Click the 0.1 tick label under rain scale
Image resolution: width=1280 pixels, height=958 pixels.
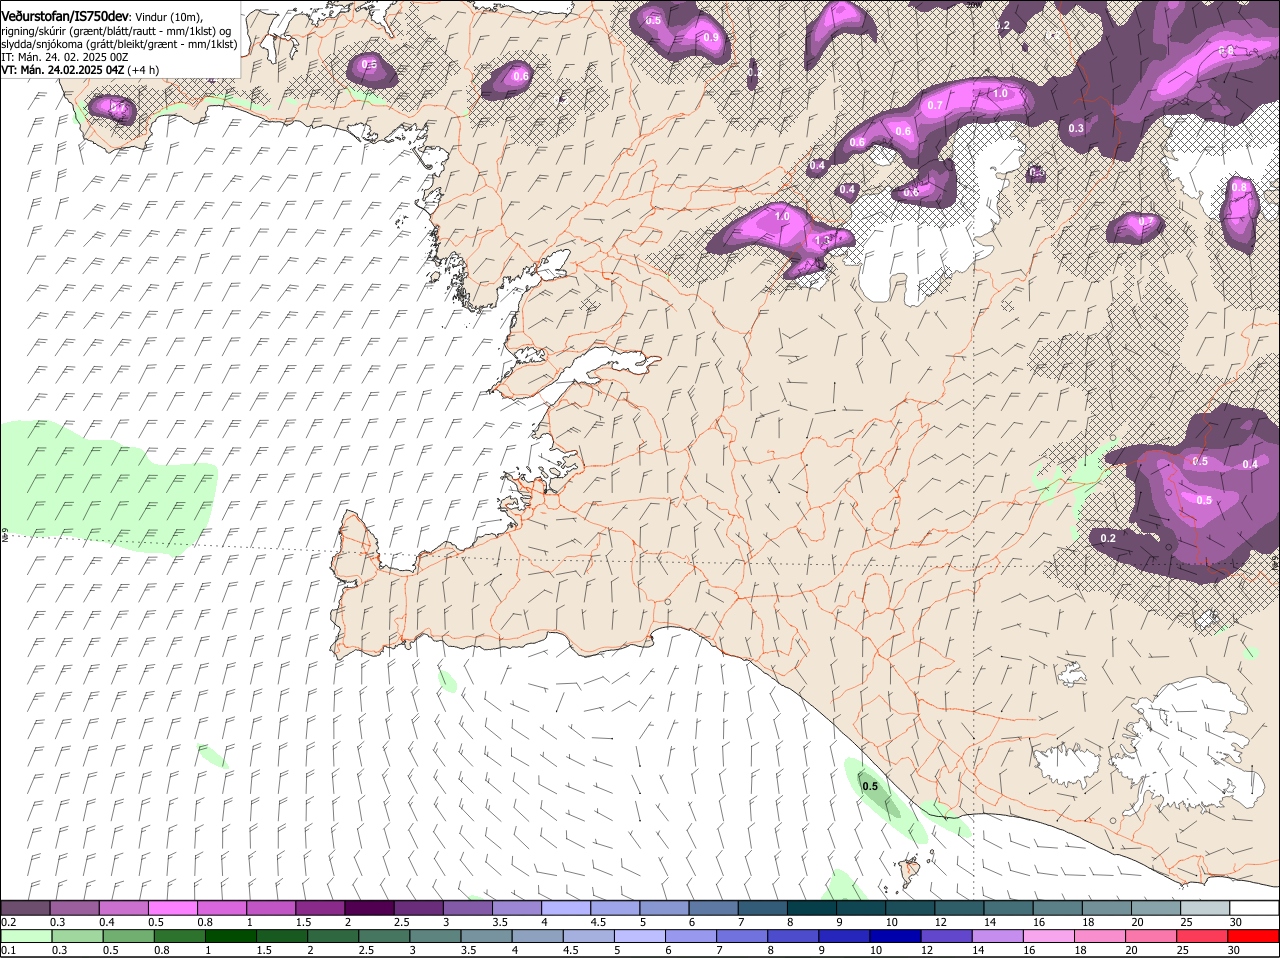pyautogui.click(x=8, y=950)
